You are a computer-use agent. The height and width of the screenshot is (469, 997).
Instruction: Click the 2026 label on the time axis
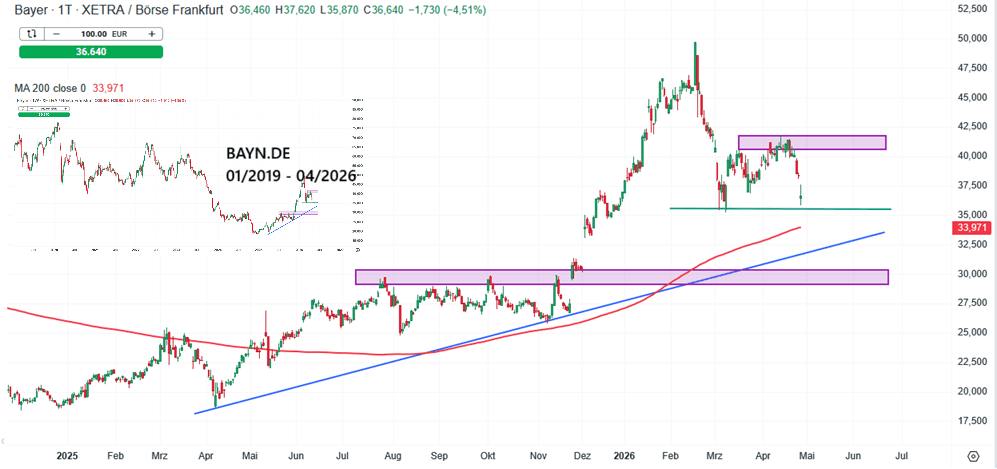point(624,456)
